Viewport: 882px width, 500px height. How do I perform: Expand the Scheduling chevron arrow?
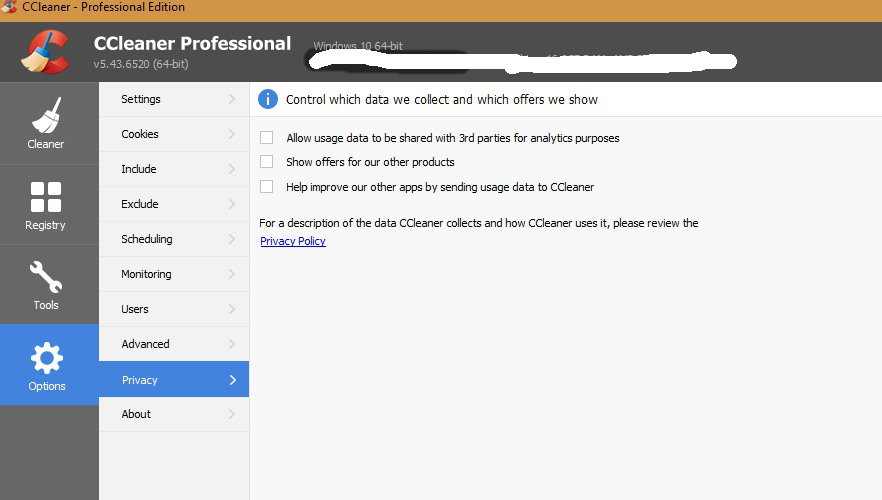232,239
